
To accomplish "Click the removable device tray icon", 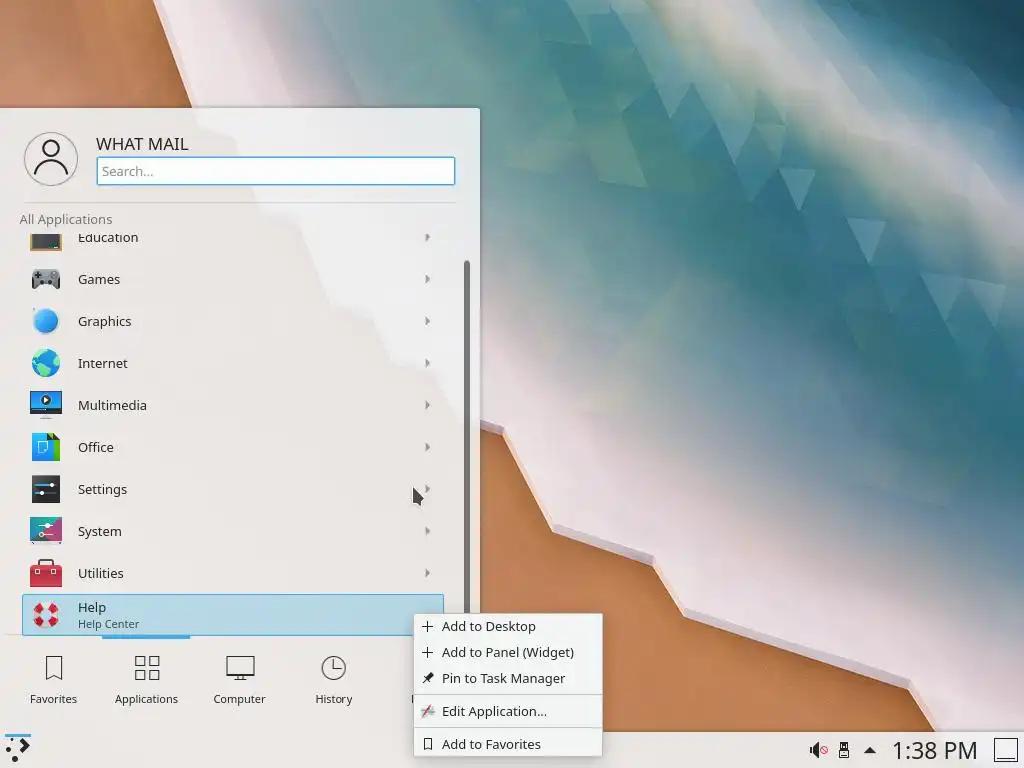I will 844,750.
